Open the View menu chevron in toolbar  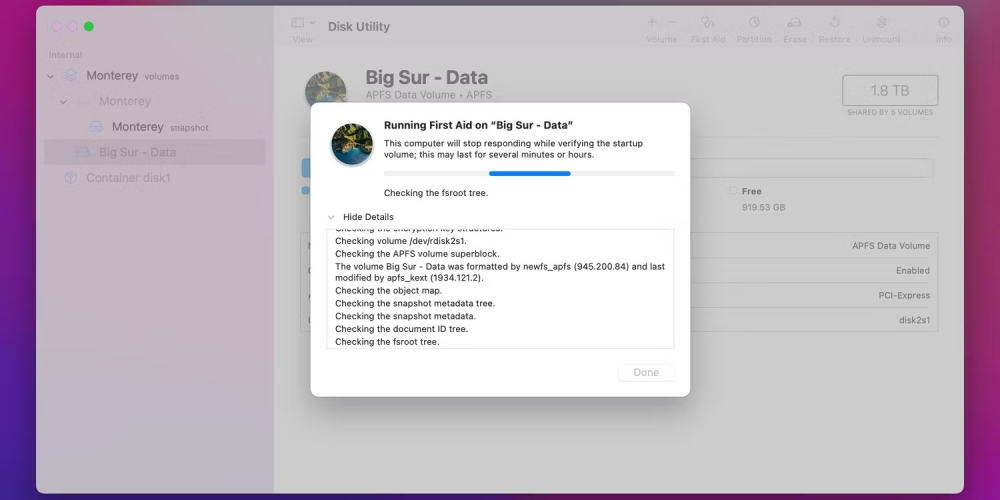pyautogui.click(x=312, y=23)
